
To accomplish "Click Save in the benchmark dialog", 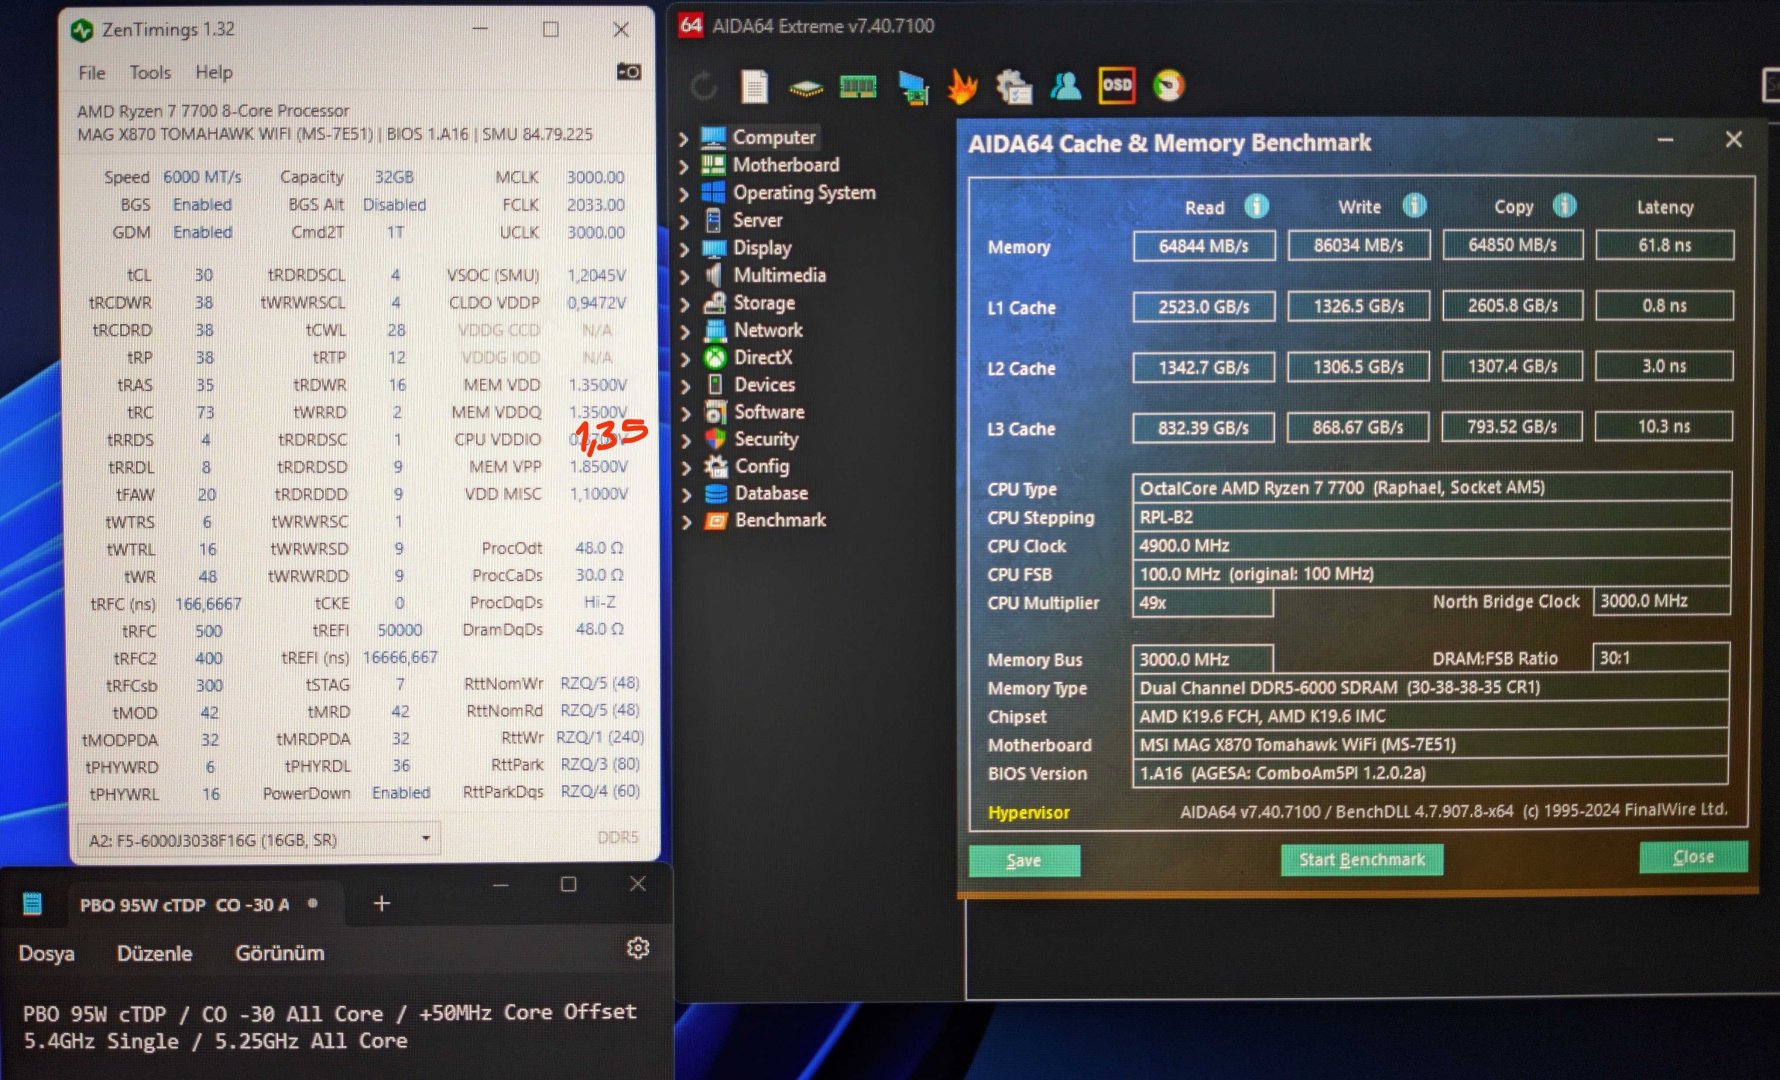I will pos(1023,860).
